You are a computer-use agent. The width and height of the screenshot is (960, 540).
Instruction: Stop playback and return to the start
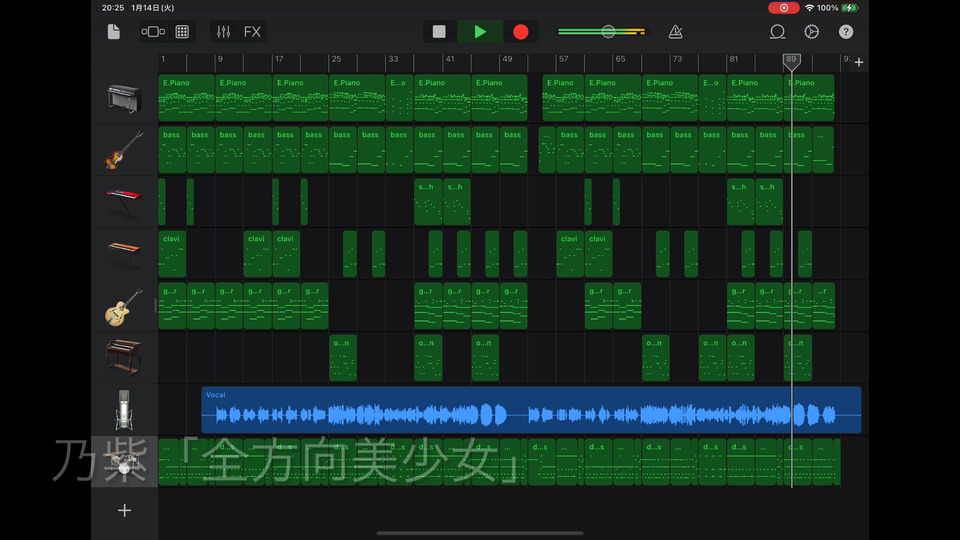click(x=439, y=32)
